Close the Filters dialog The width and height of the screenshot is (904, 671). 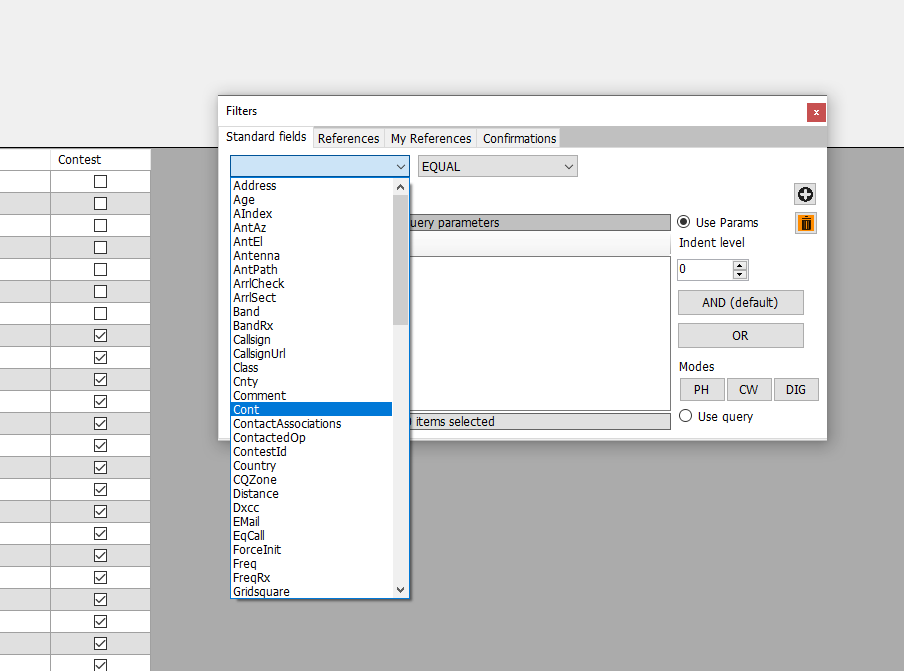pos(816,112)
